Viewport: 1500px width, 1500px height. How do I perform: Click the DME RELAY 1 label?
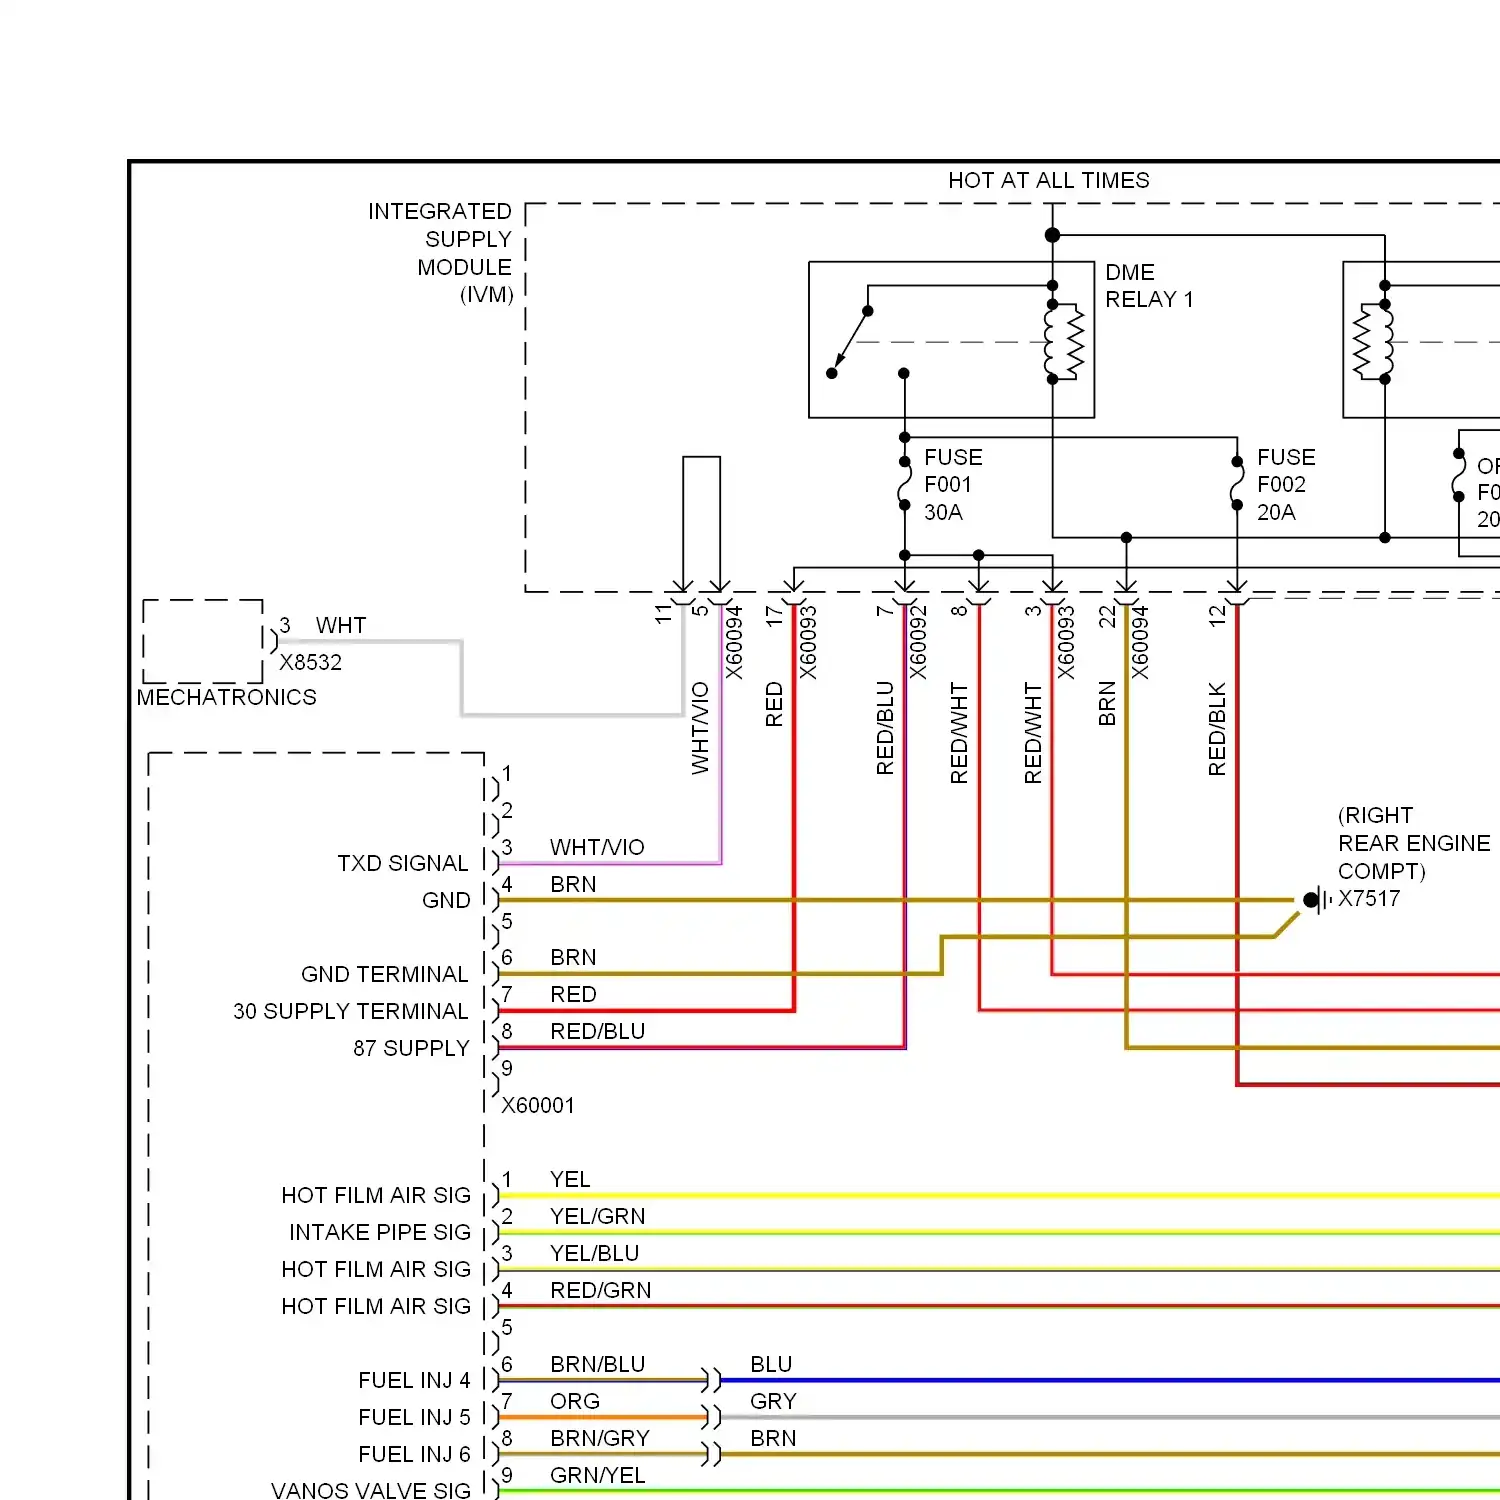pyautogui.click(x=1149, y=286)
